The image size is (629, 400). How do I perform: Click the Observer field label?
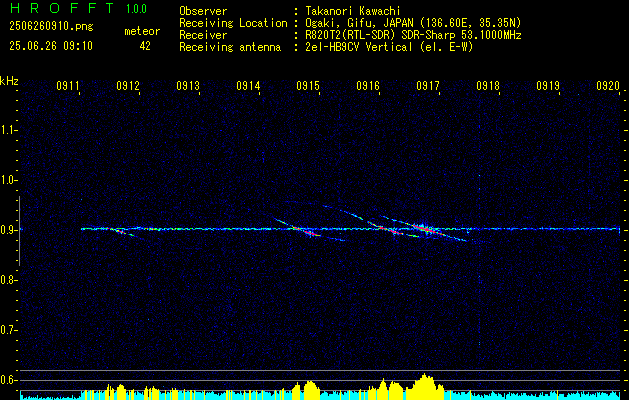(203, 12)
